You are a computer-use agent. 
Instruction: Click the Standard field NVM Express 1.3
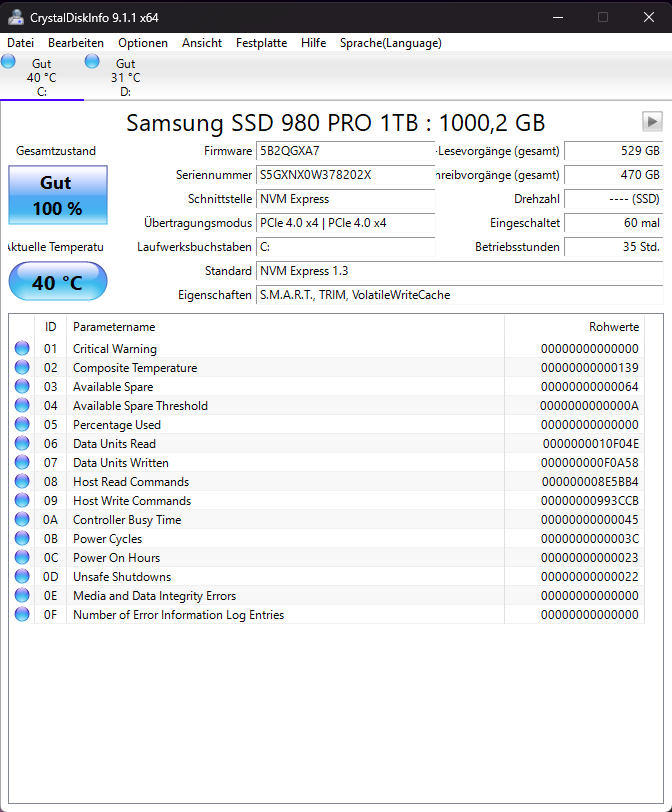[459, 271]
